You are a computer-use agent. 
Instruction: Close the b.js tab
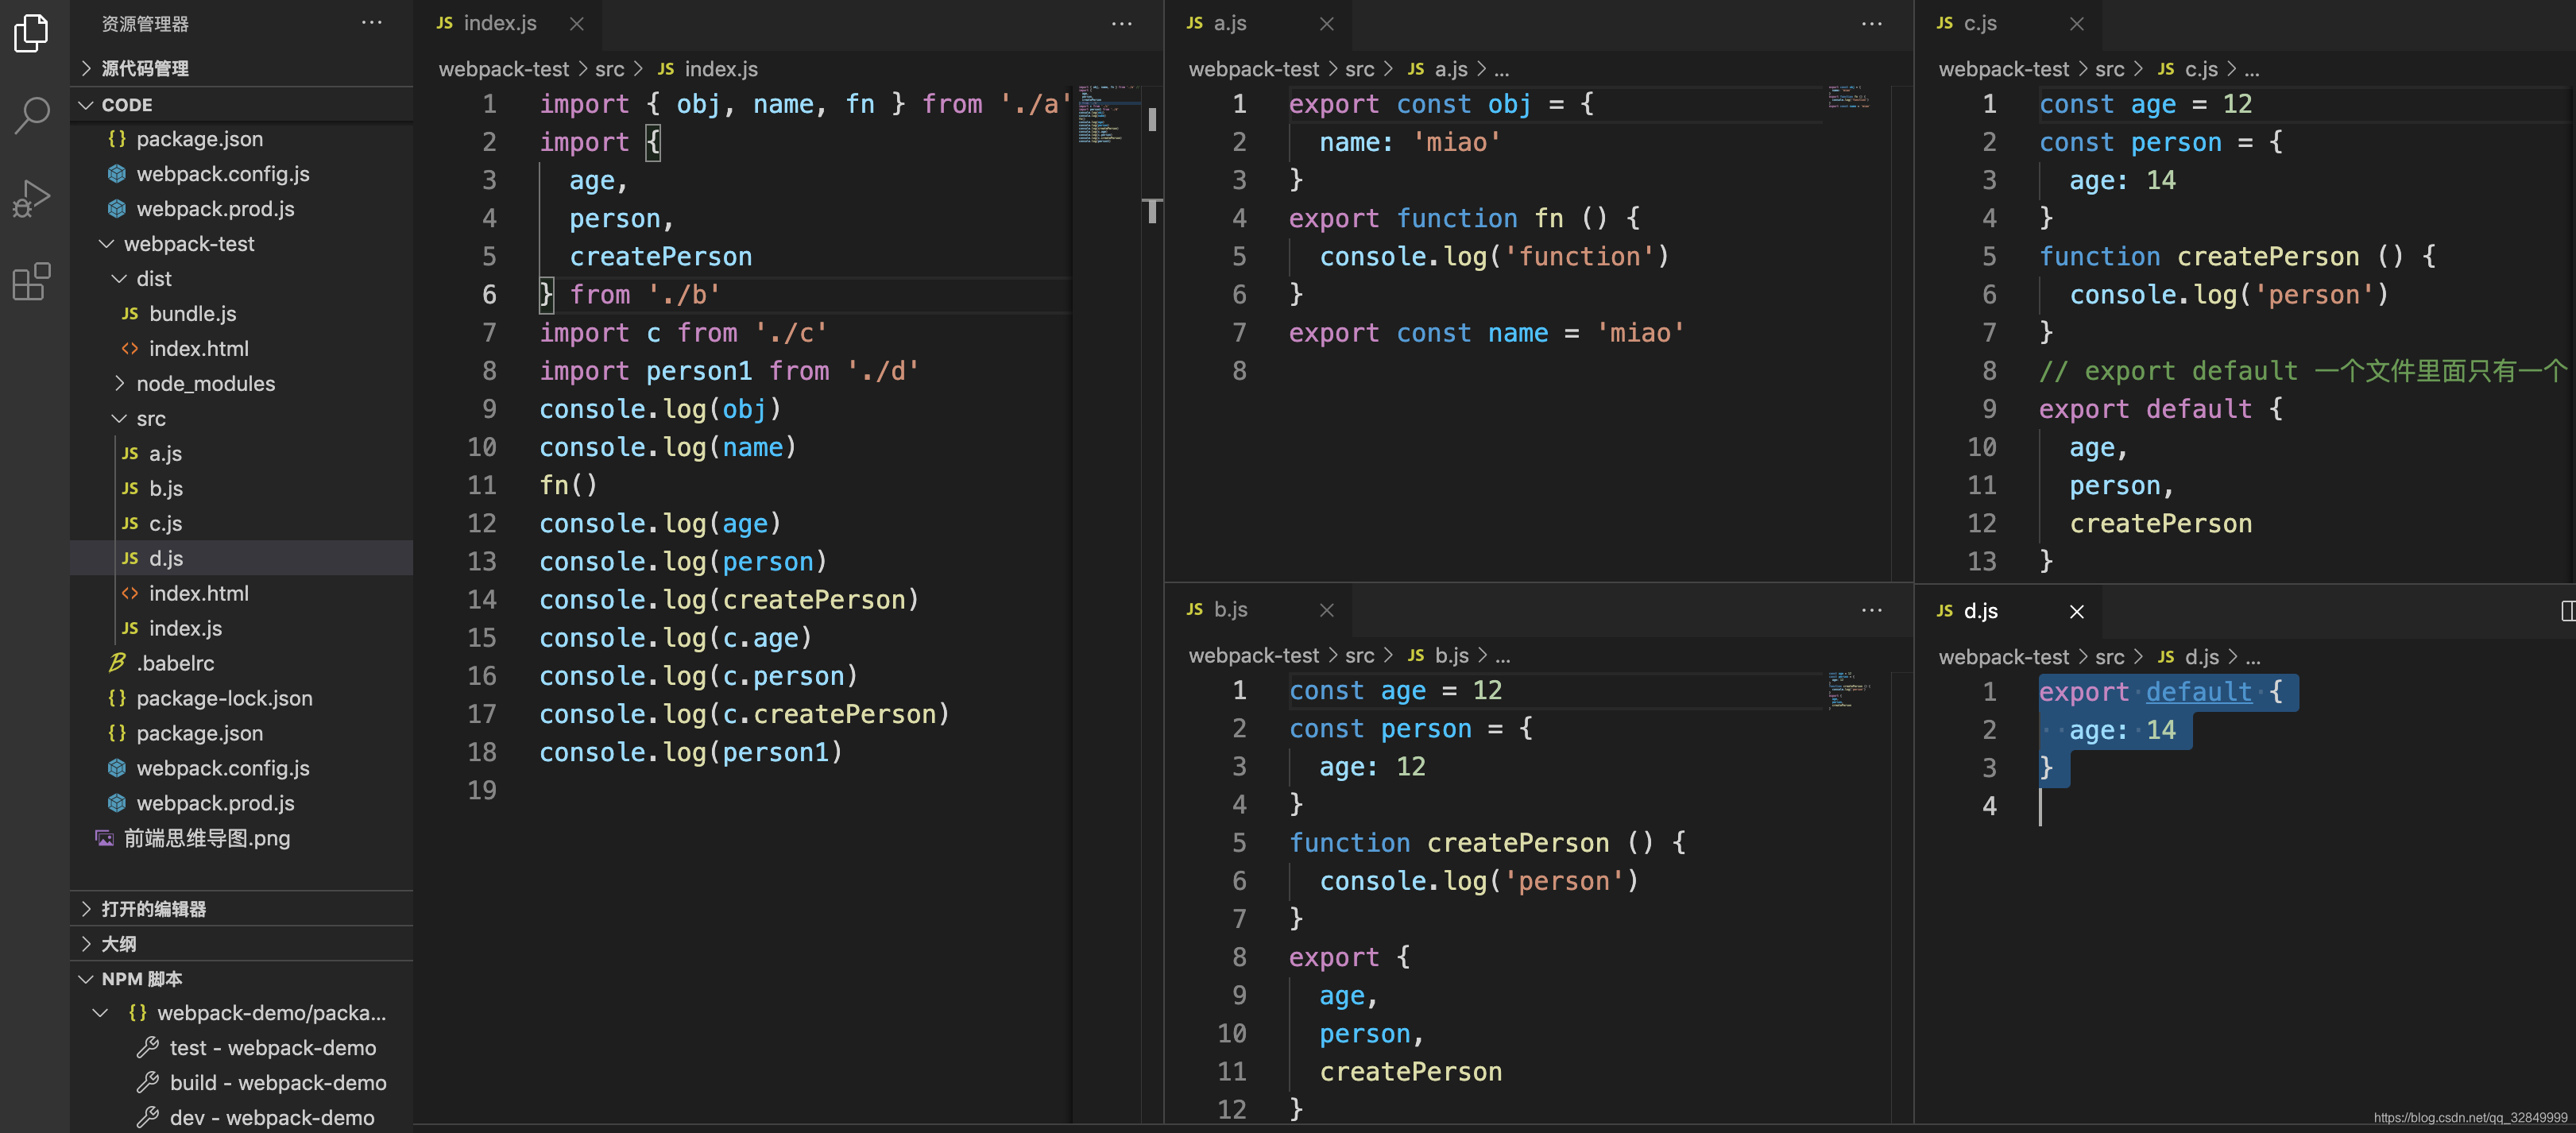coord(1327,610)
